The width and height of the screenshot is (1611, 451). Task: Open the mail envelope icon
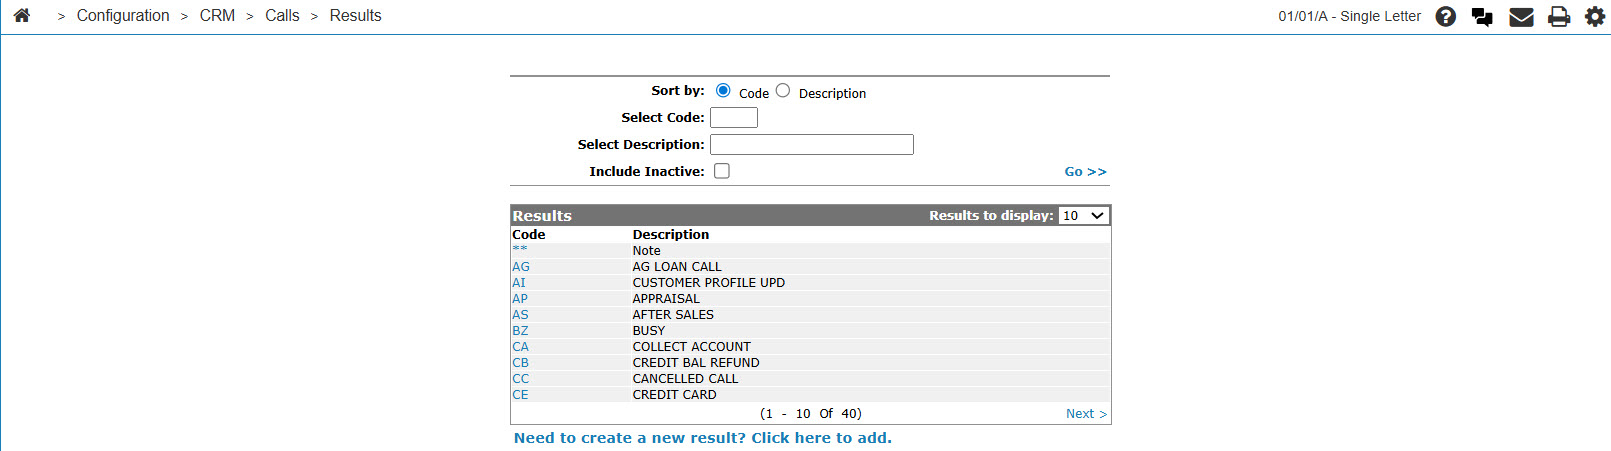click(1521, 16)
